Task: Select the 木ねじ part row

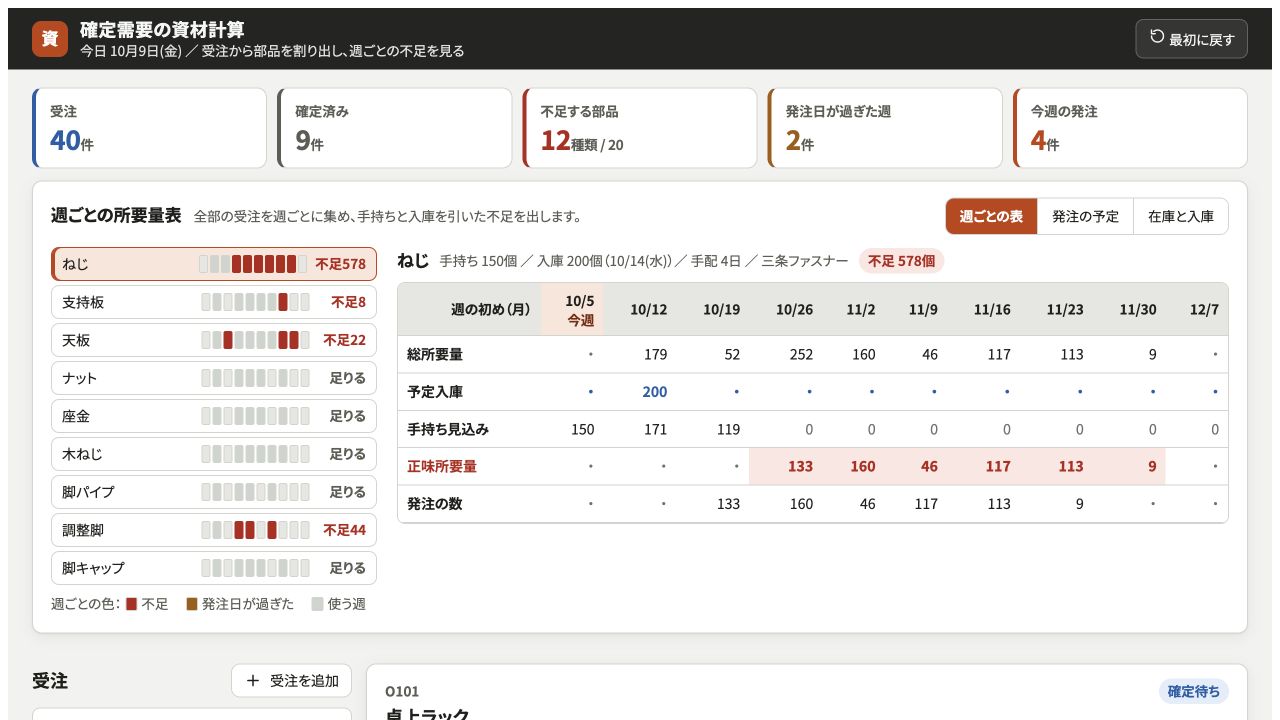Action: tap(214, 454)
